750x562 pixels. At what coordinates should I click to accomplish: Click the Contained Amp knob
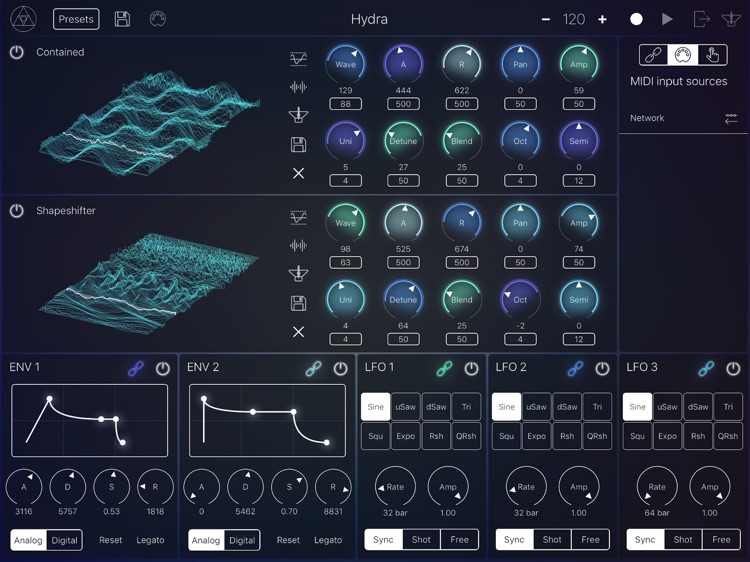[x=579, y=64]
